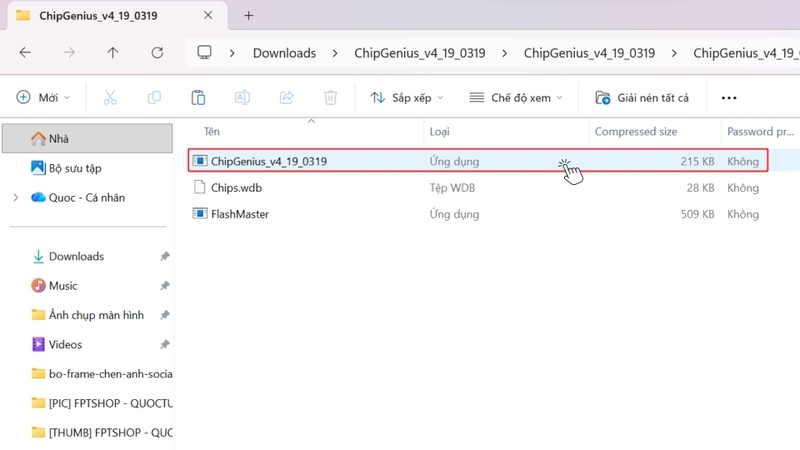Image resolution: width=800 pixels, height=450 pixels.
Task: Expand chevron after Downloads breadcrumb
Action: point(335,53)
